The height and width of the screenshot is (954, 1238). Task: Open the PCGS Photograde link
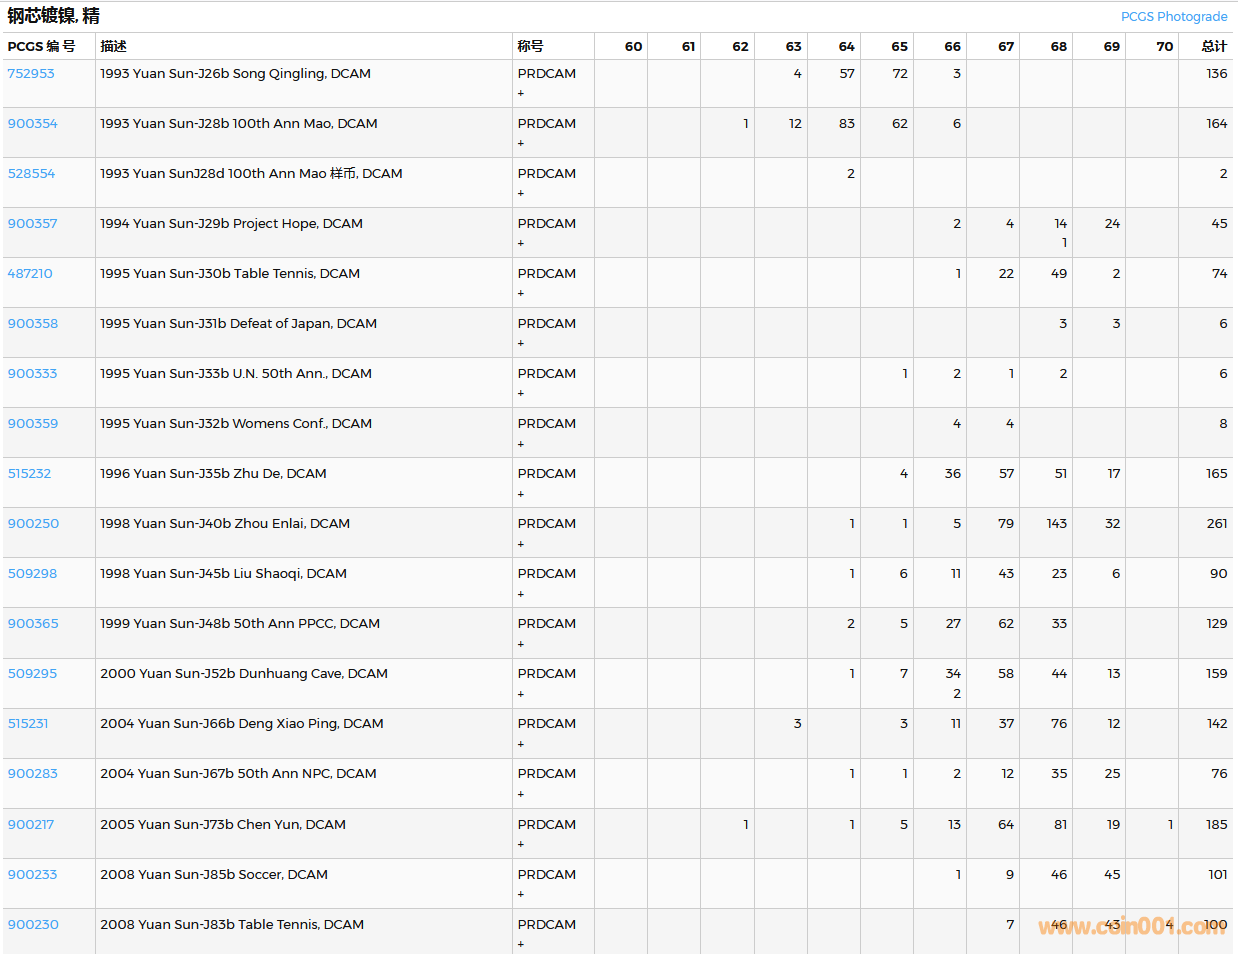click(x=1173, y=17)
